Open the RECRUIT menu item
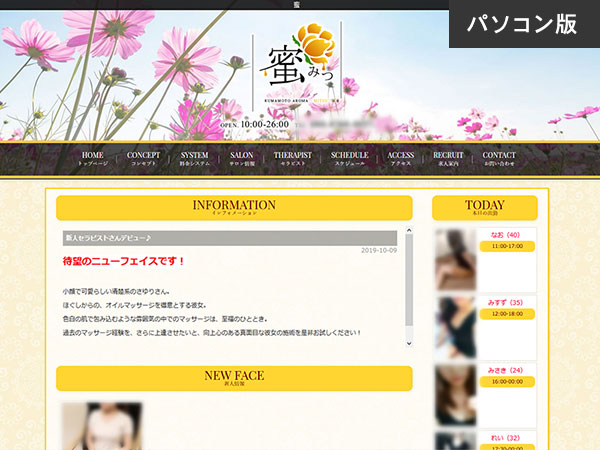 click(x=448, y=159)
